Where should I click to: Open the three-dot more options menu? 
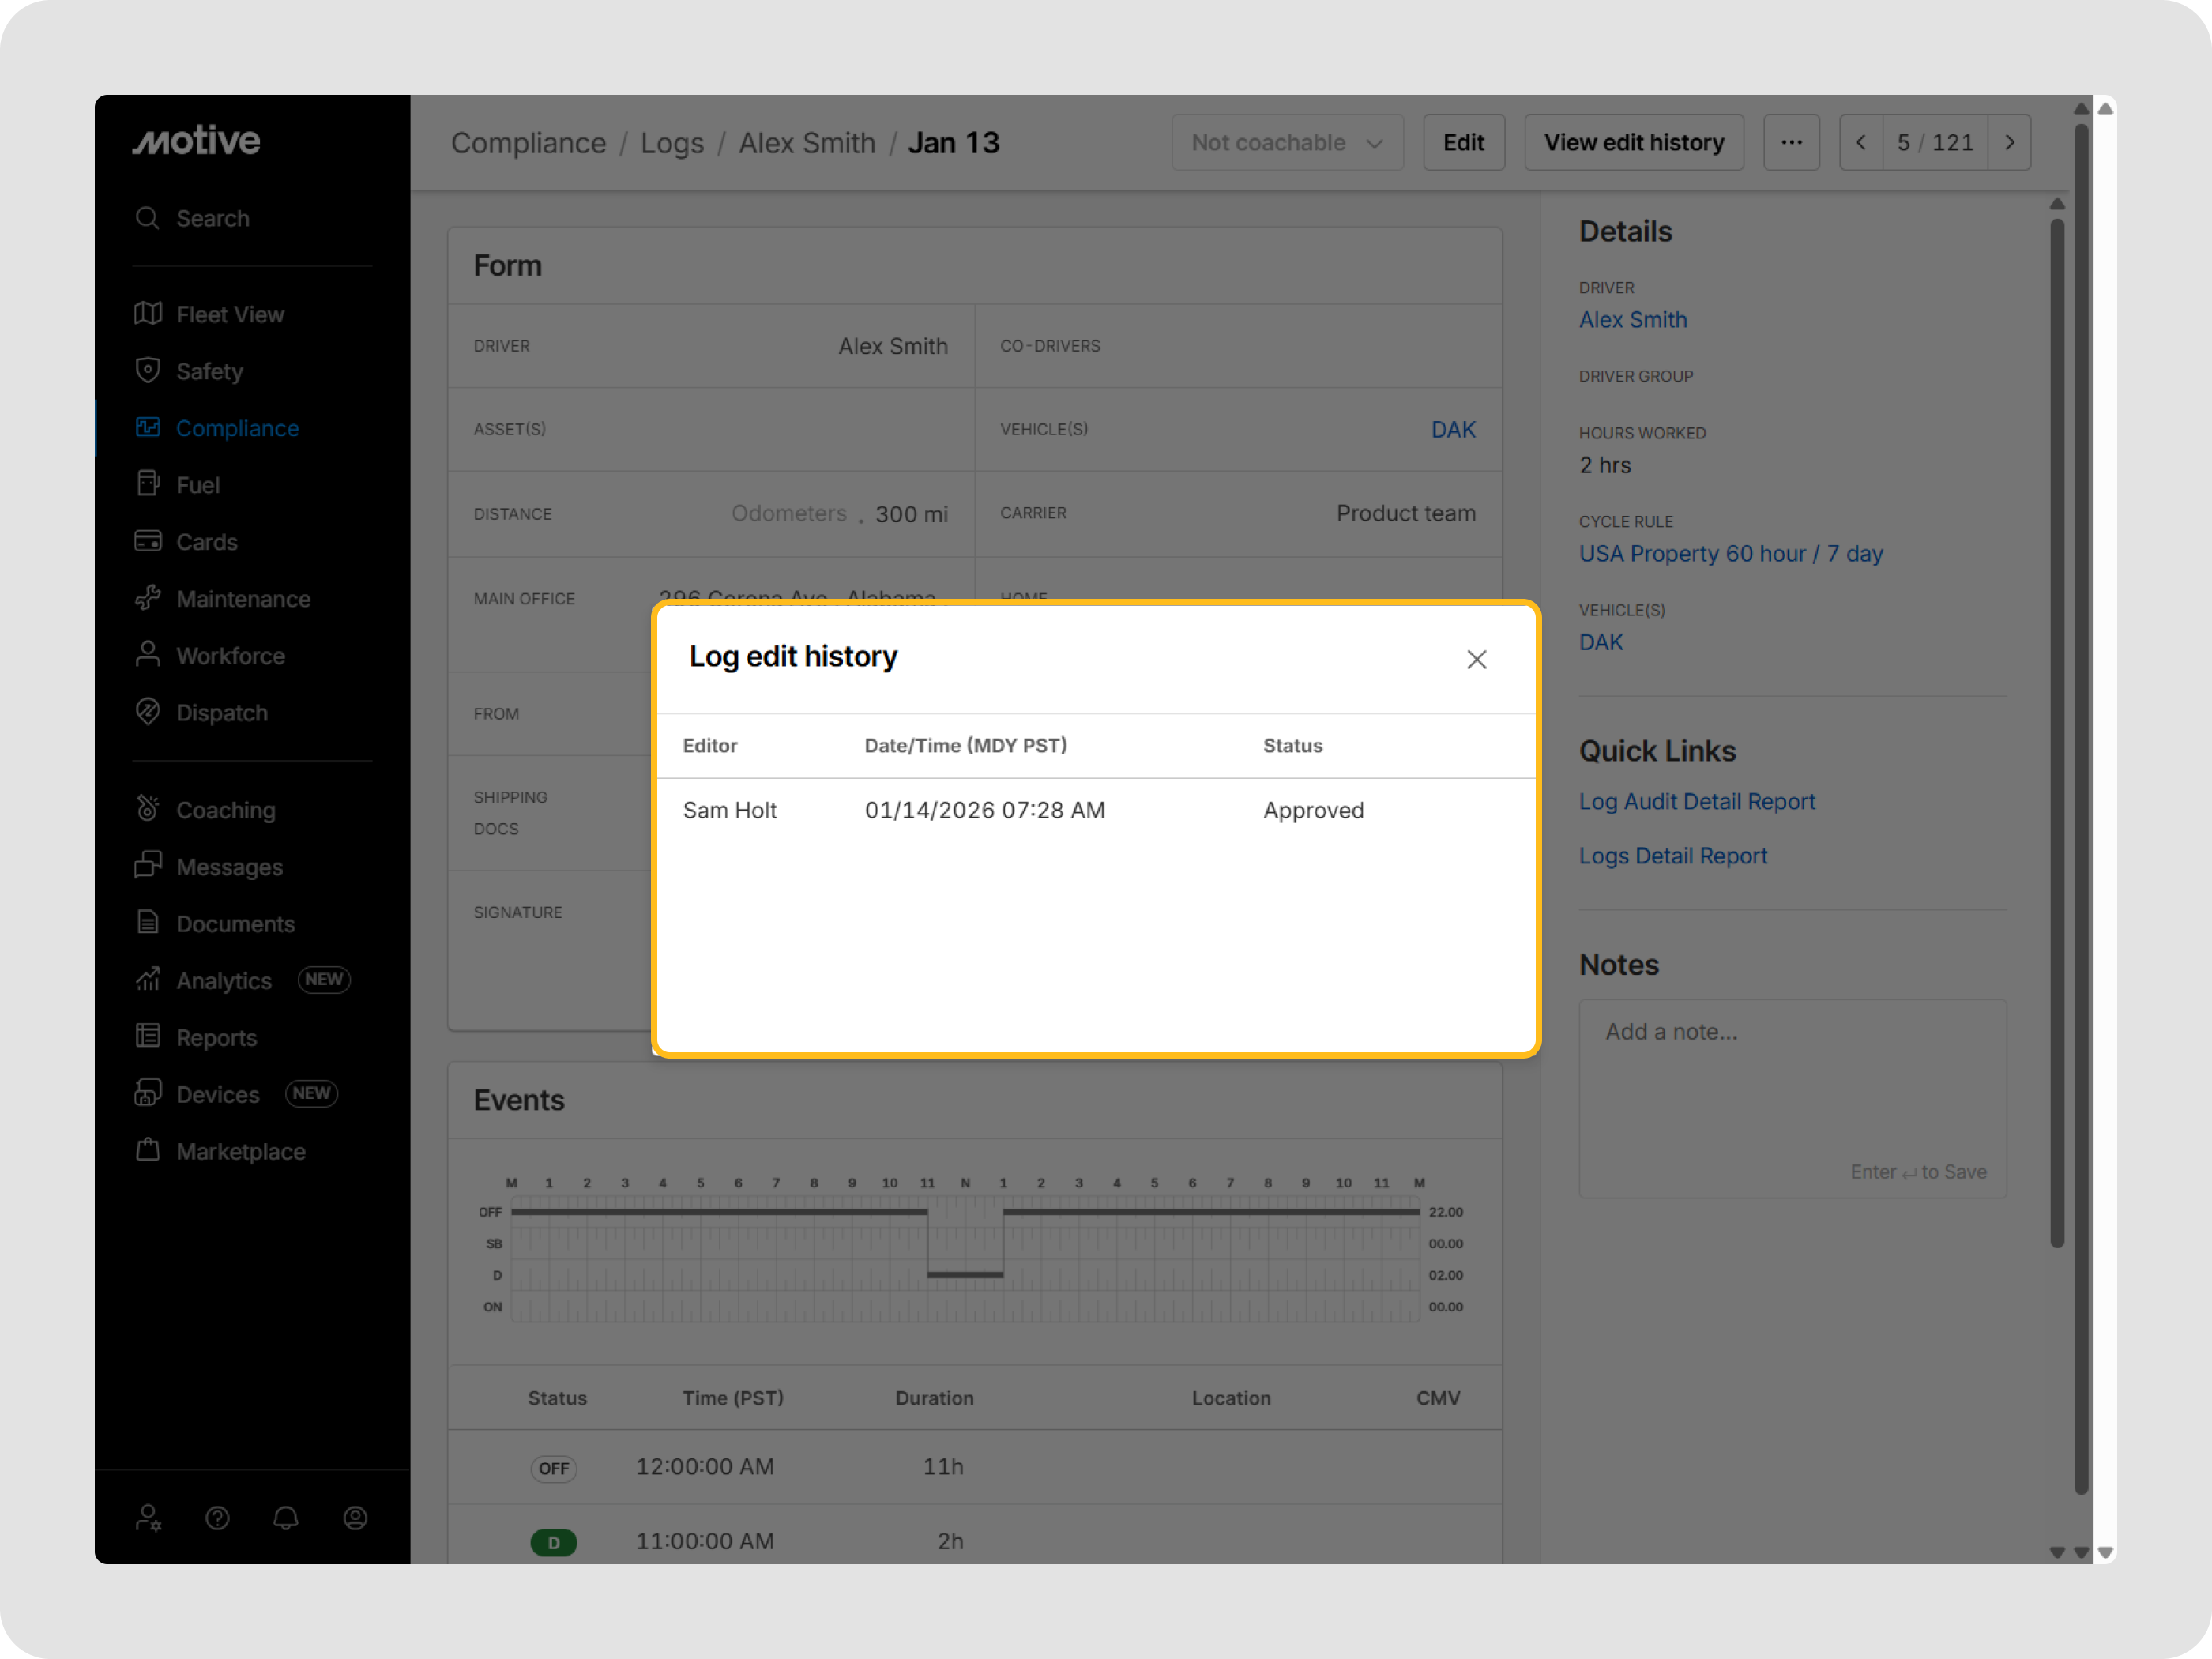tap(1791, 143)
